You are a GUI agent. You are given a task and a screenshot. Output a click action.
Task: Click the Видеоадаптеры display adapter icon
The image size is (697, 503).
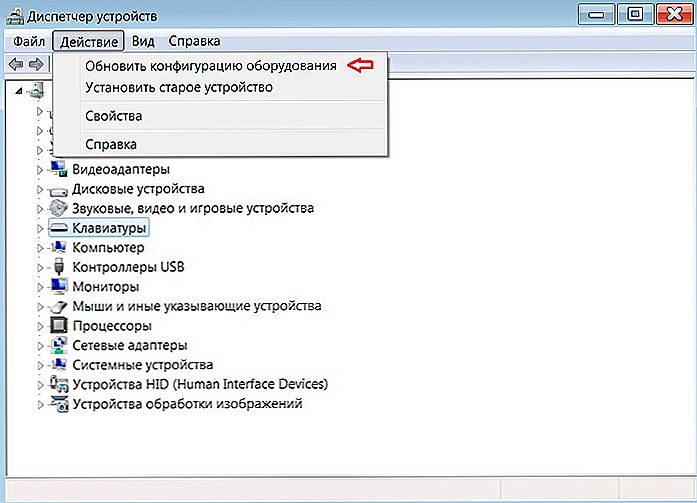coord(59,169)
